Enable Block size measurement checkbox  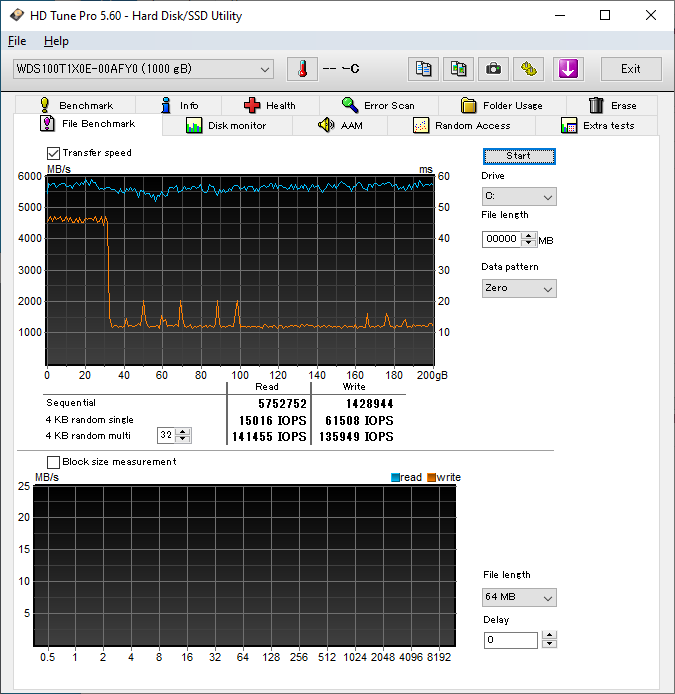tap(54, 462)
